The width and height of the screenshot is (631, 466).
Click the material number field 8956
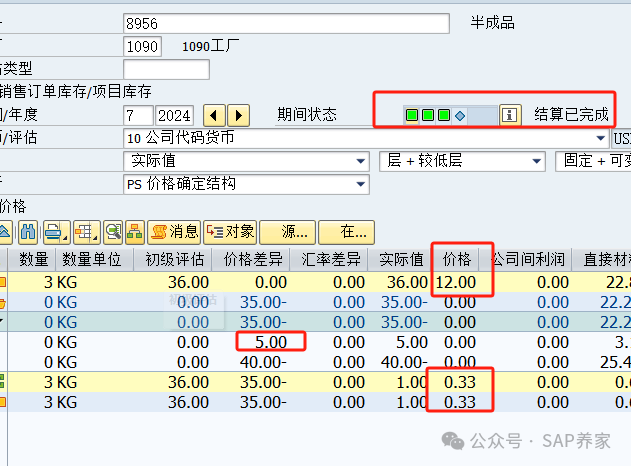[286, 24]
